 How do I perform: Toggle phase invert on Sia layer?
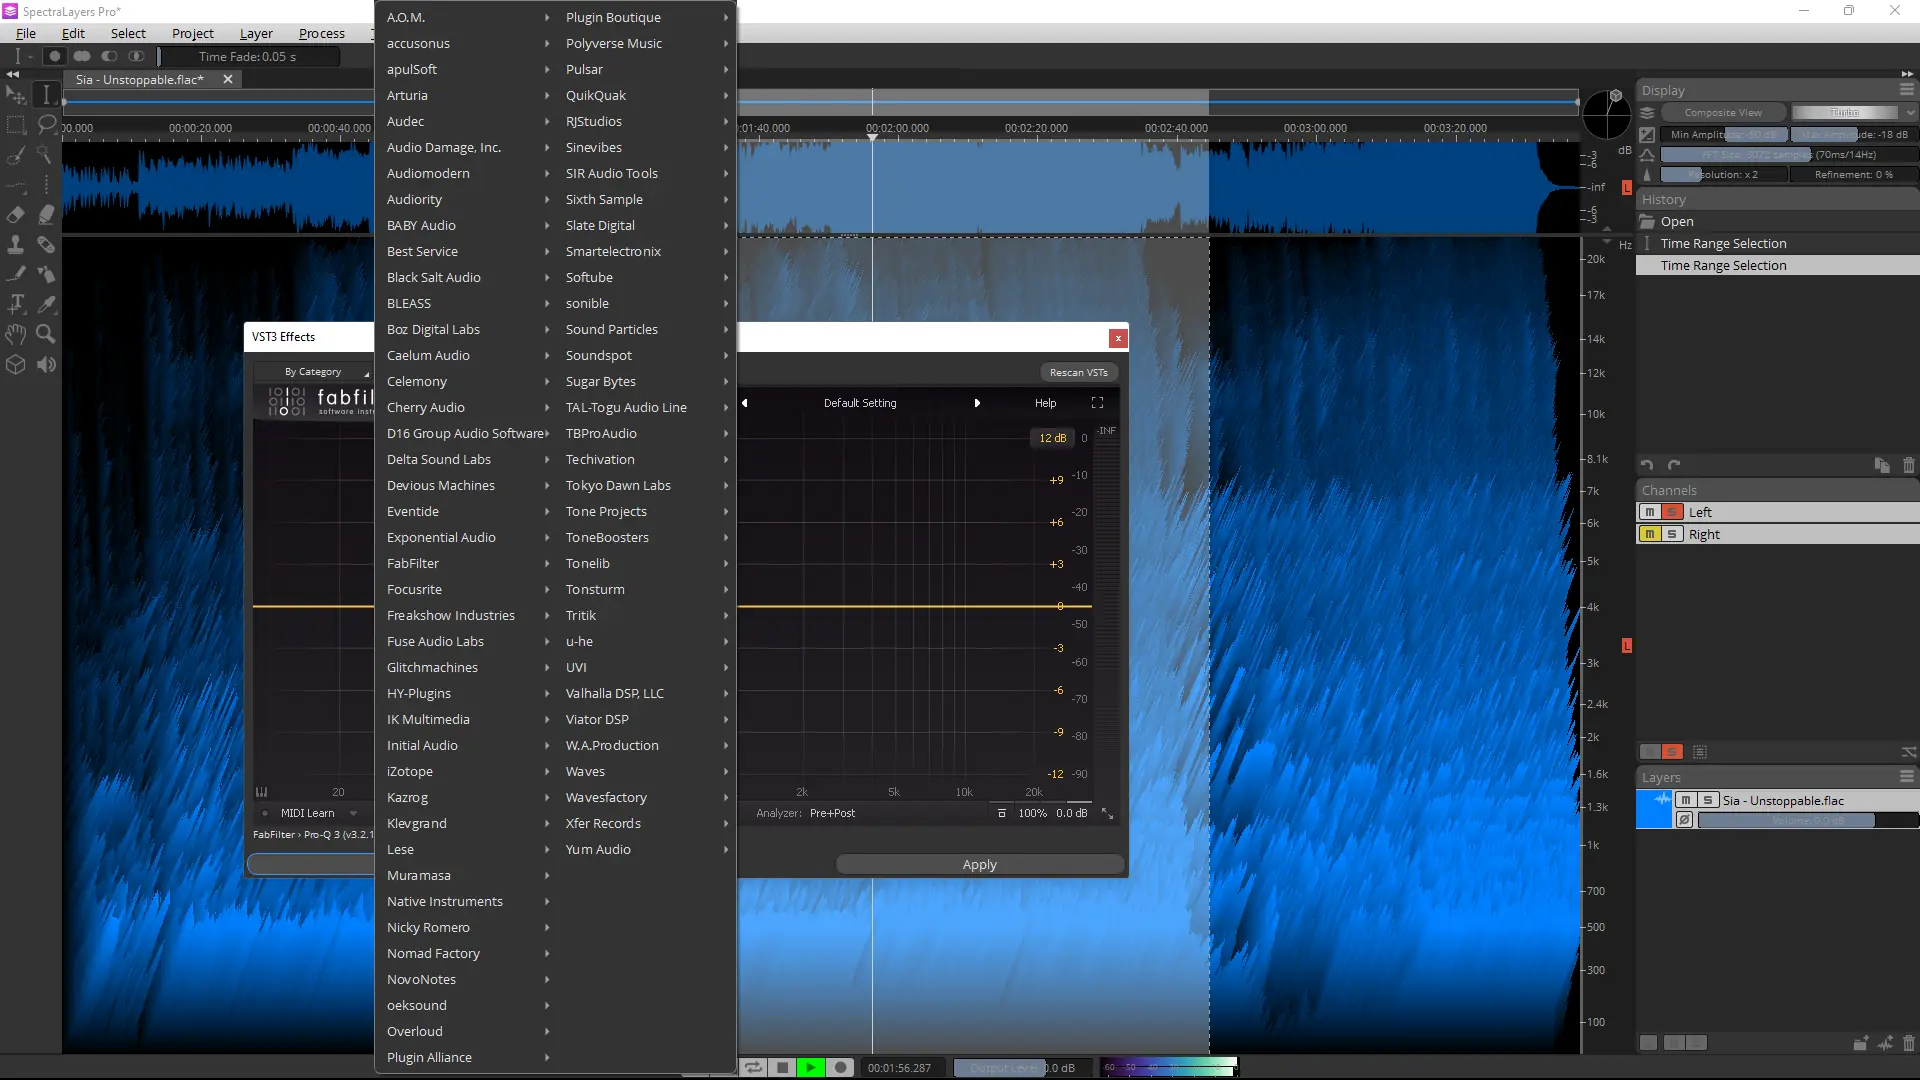(1684, 820)
